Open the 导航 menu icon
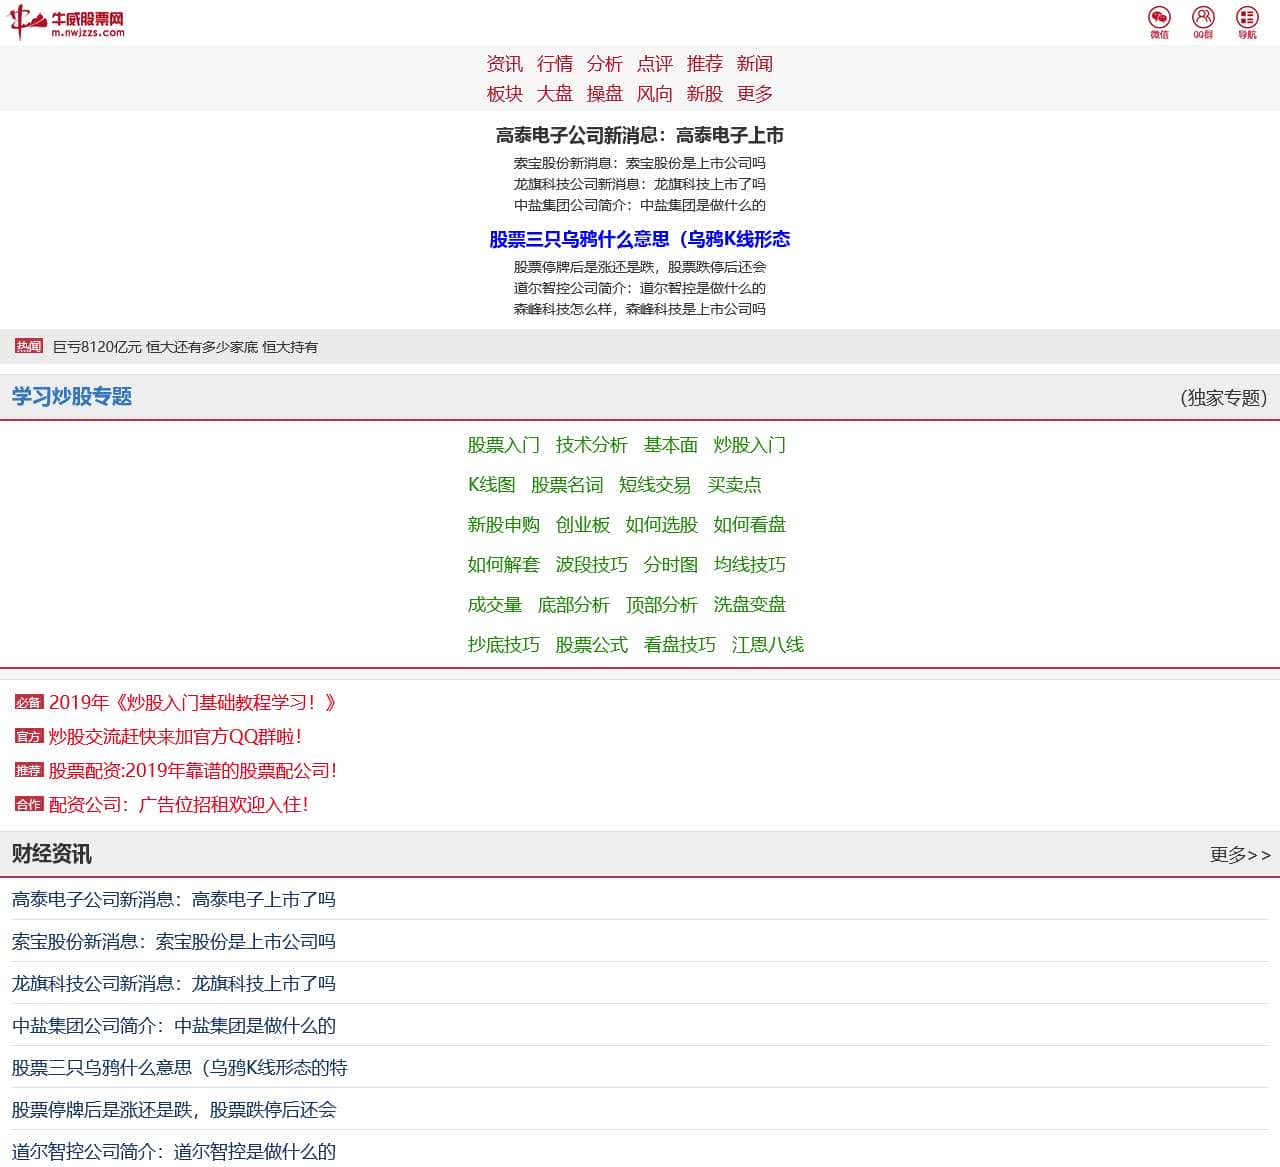 point(1247,22)
